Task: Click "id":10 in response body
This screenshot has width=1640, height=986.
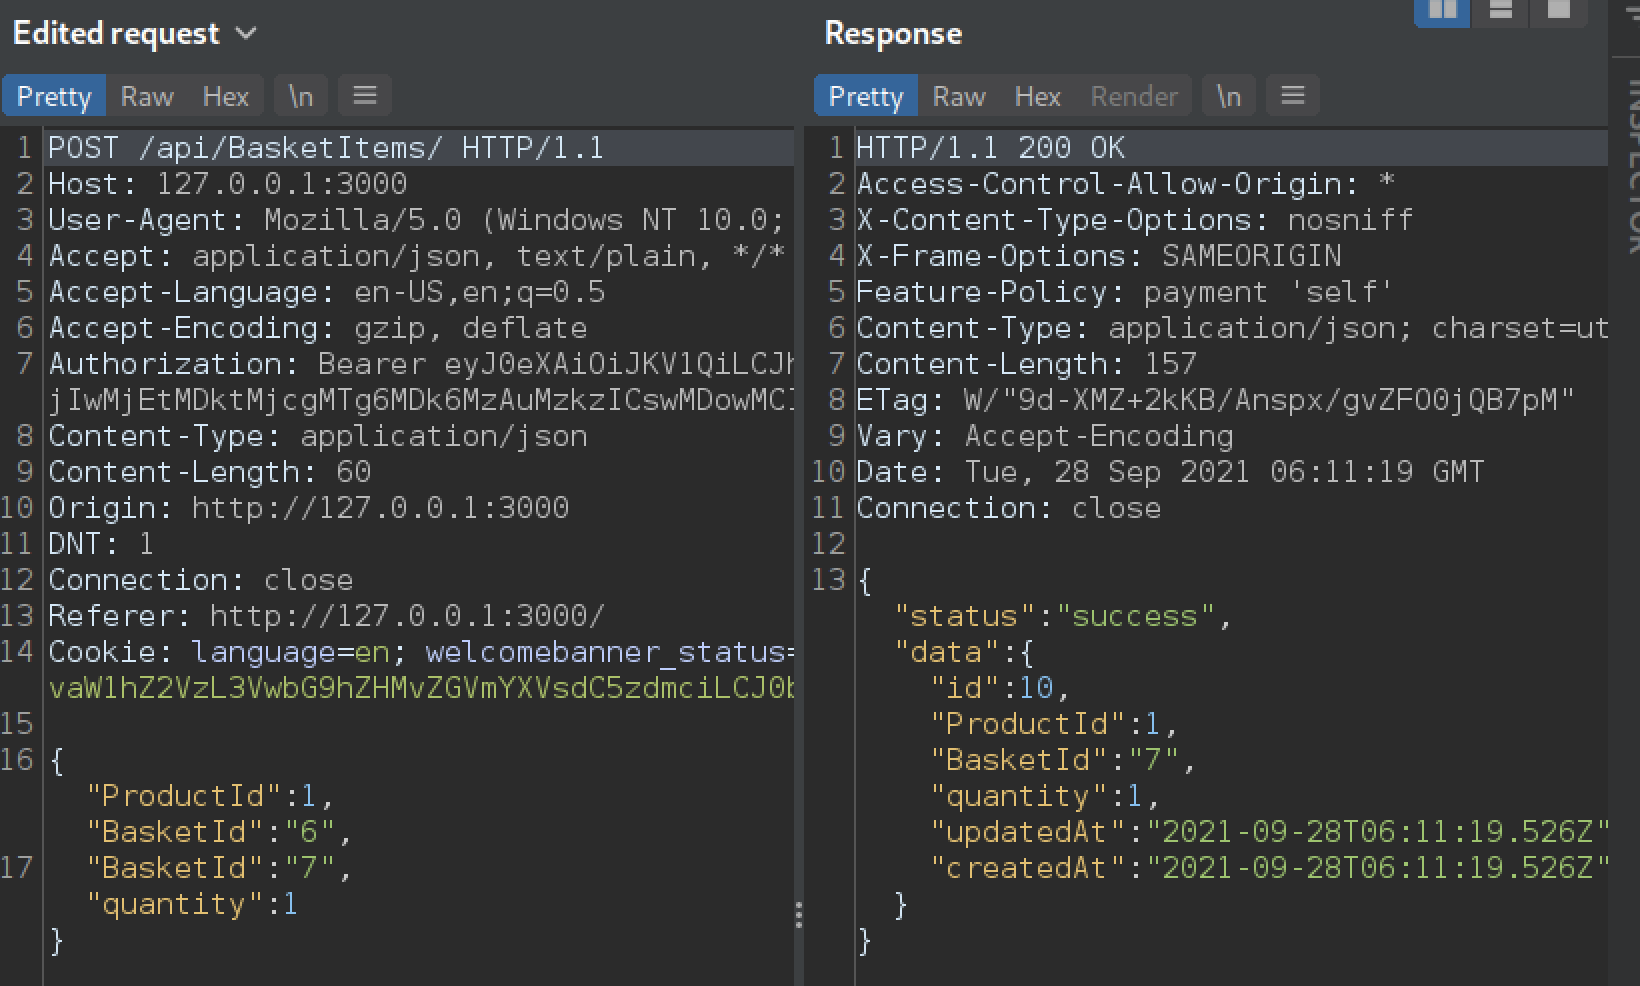Action: point(1000,688)
